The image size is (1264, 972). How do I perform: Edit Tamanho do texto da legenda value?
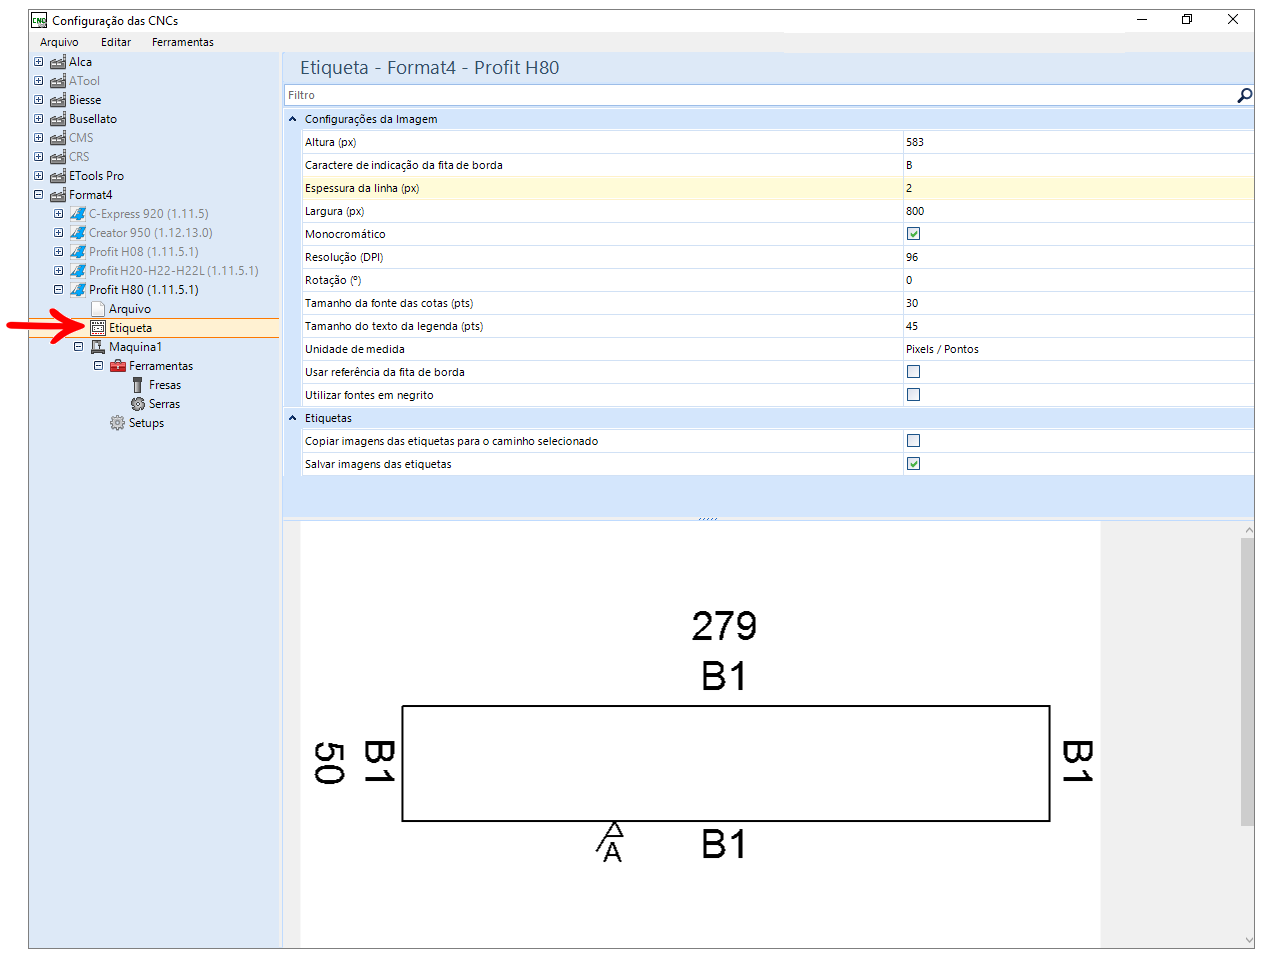pos(1078,326)
